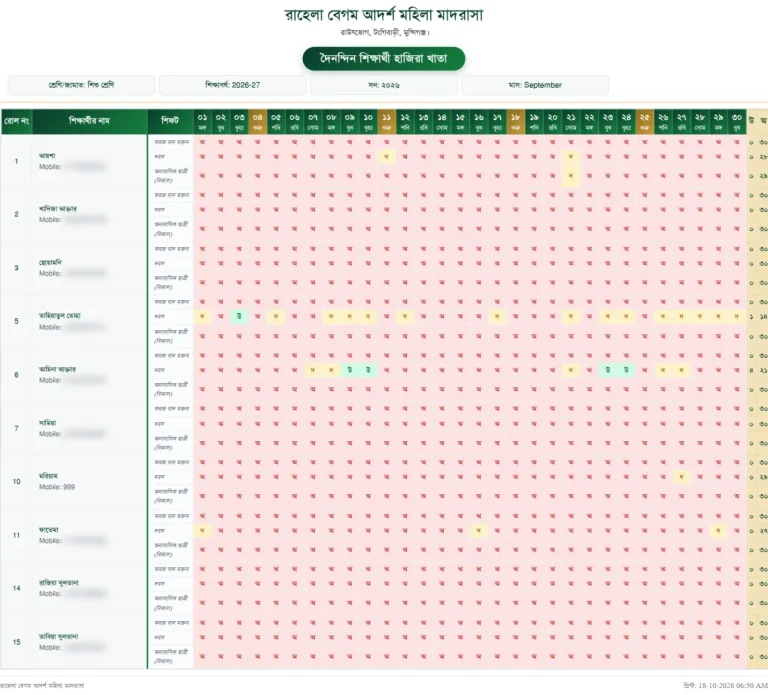Click roll 5's green cell on day 03
Screen dimensions: 768x695
(x=239, y=316)
